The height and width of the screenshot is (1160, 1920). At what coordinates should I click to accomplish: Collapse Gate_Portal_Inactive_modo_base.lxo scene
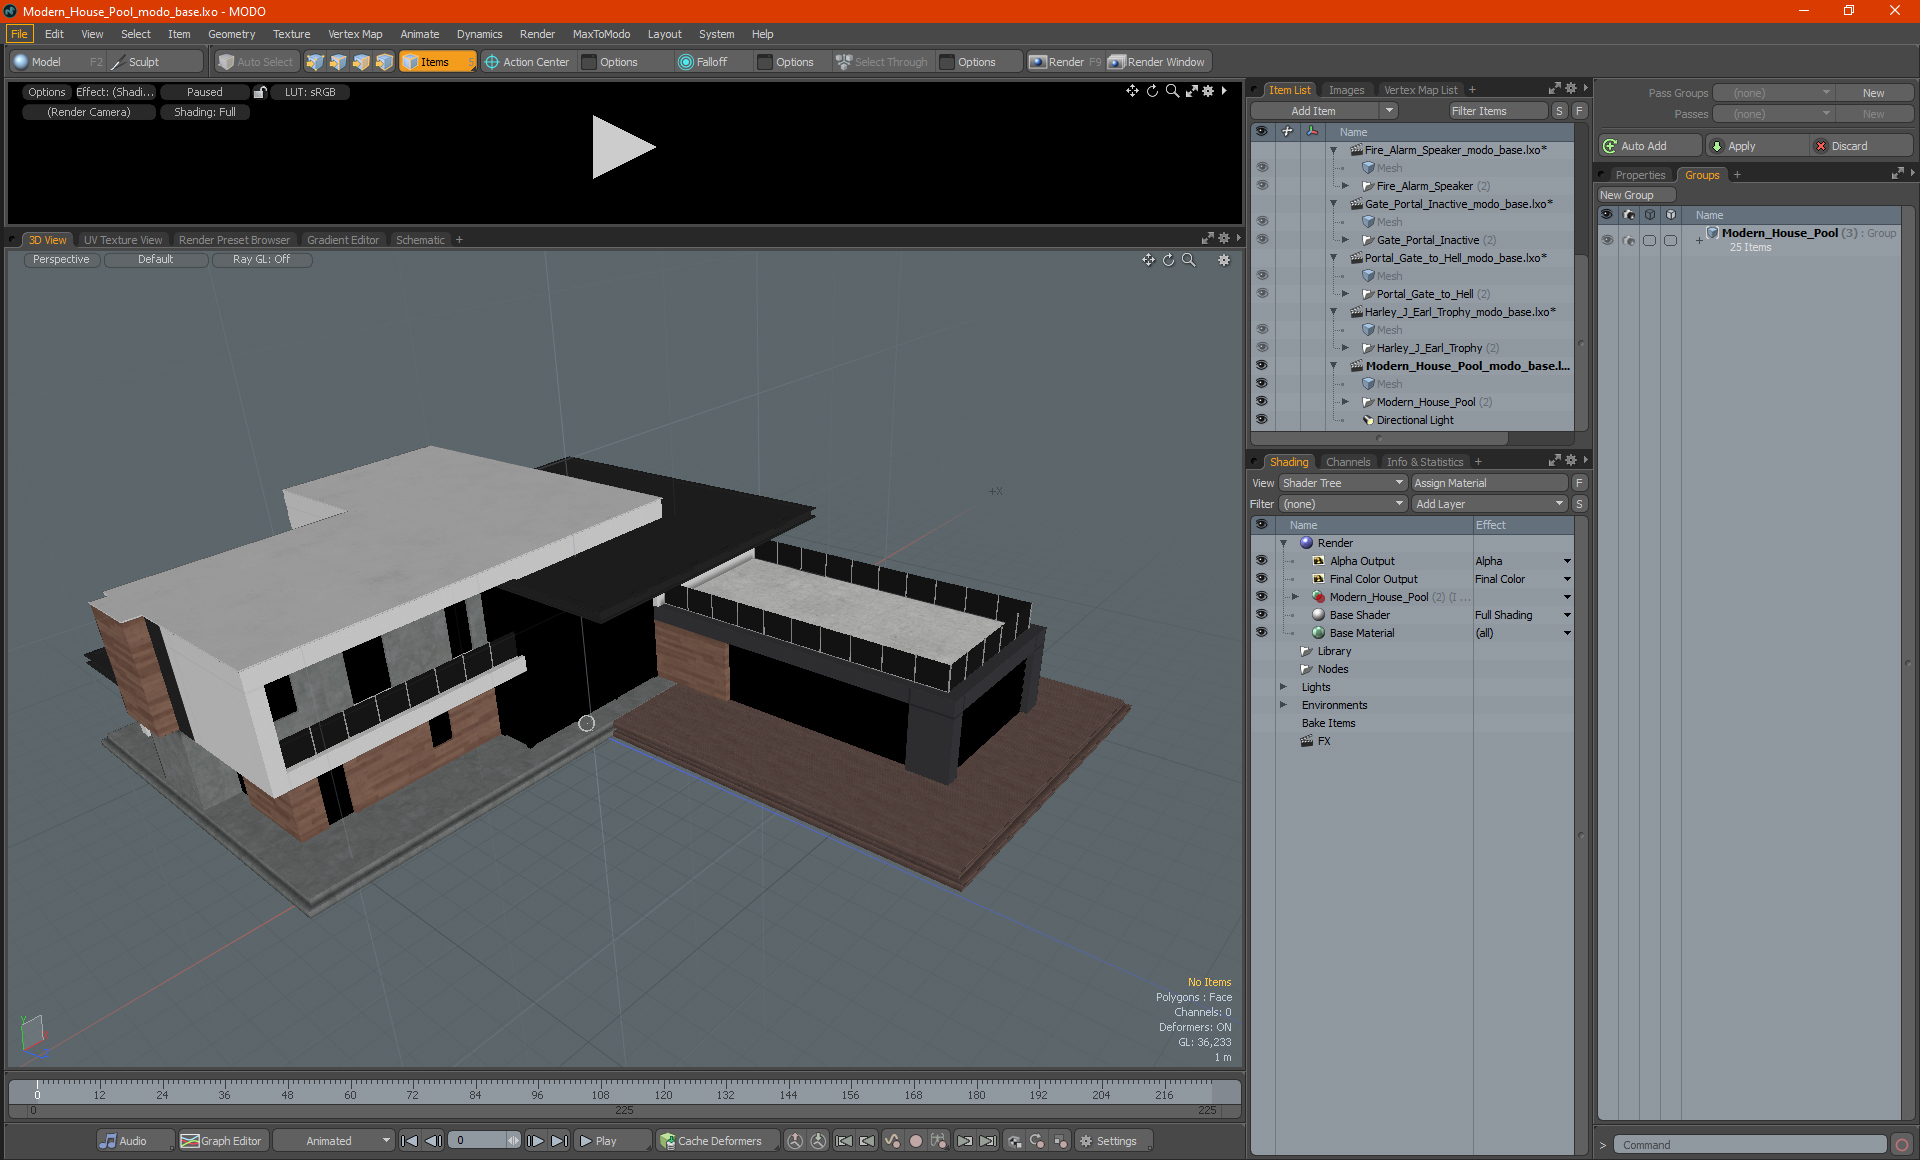pos(1333,204)
